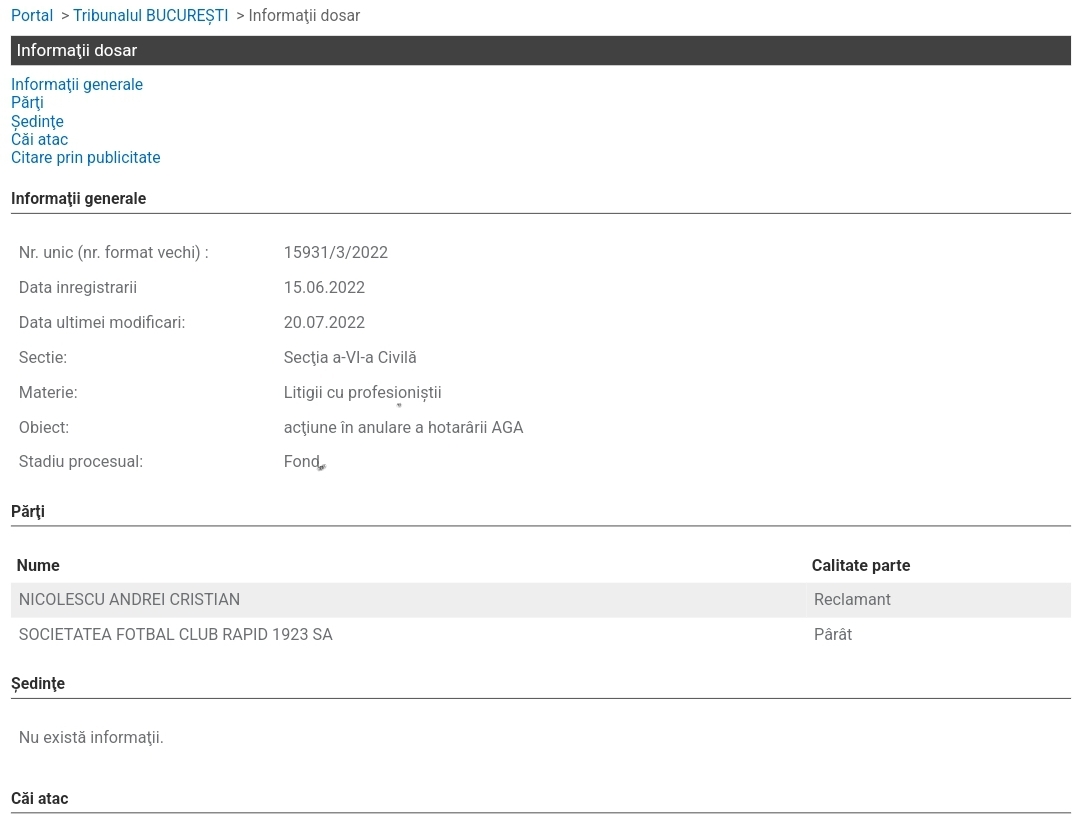Go to Ședințe using the top navigation link
1080x816 pixels.
(37, 121)
